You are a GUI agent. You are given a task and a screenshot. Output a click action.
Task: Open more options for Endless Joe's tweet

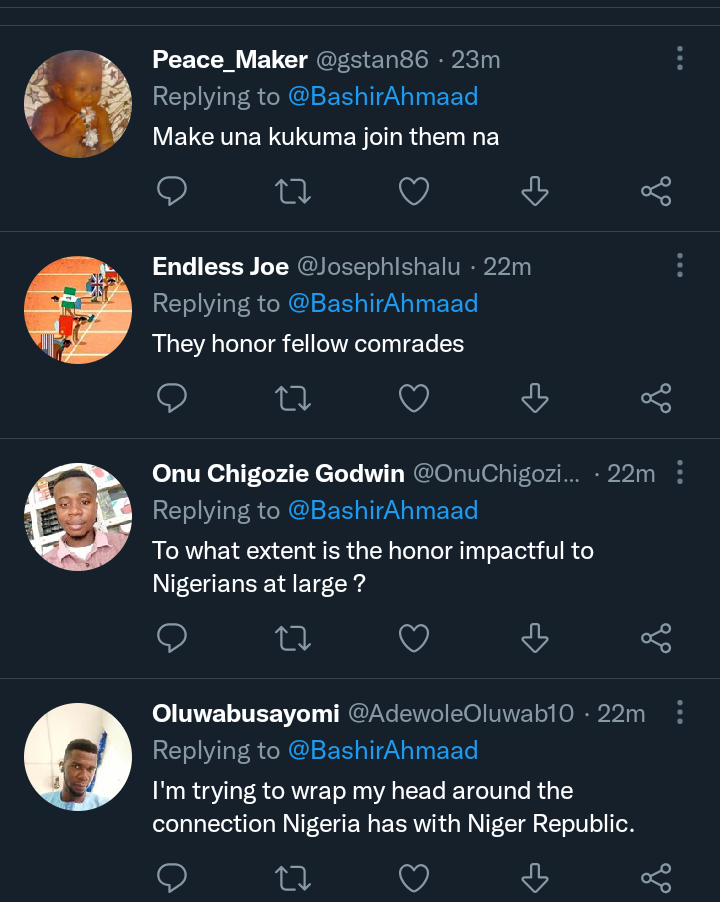[x=680, y=266]
